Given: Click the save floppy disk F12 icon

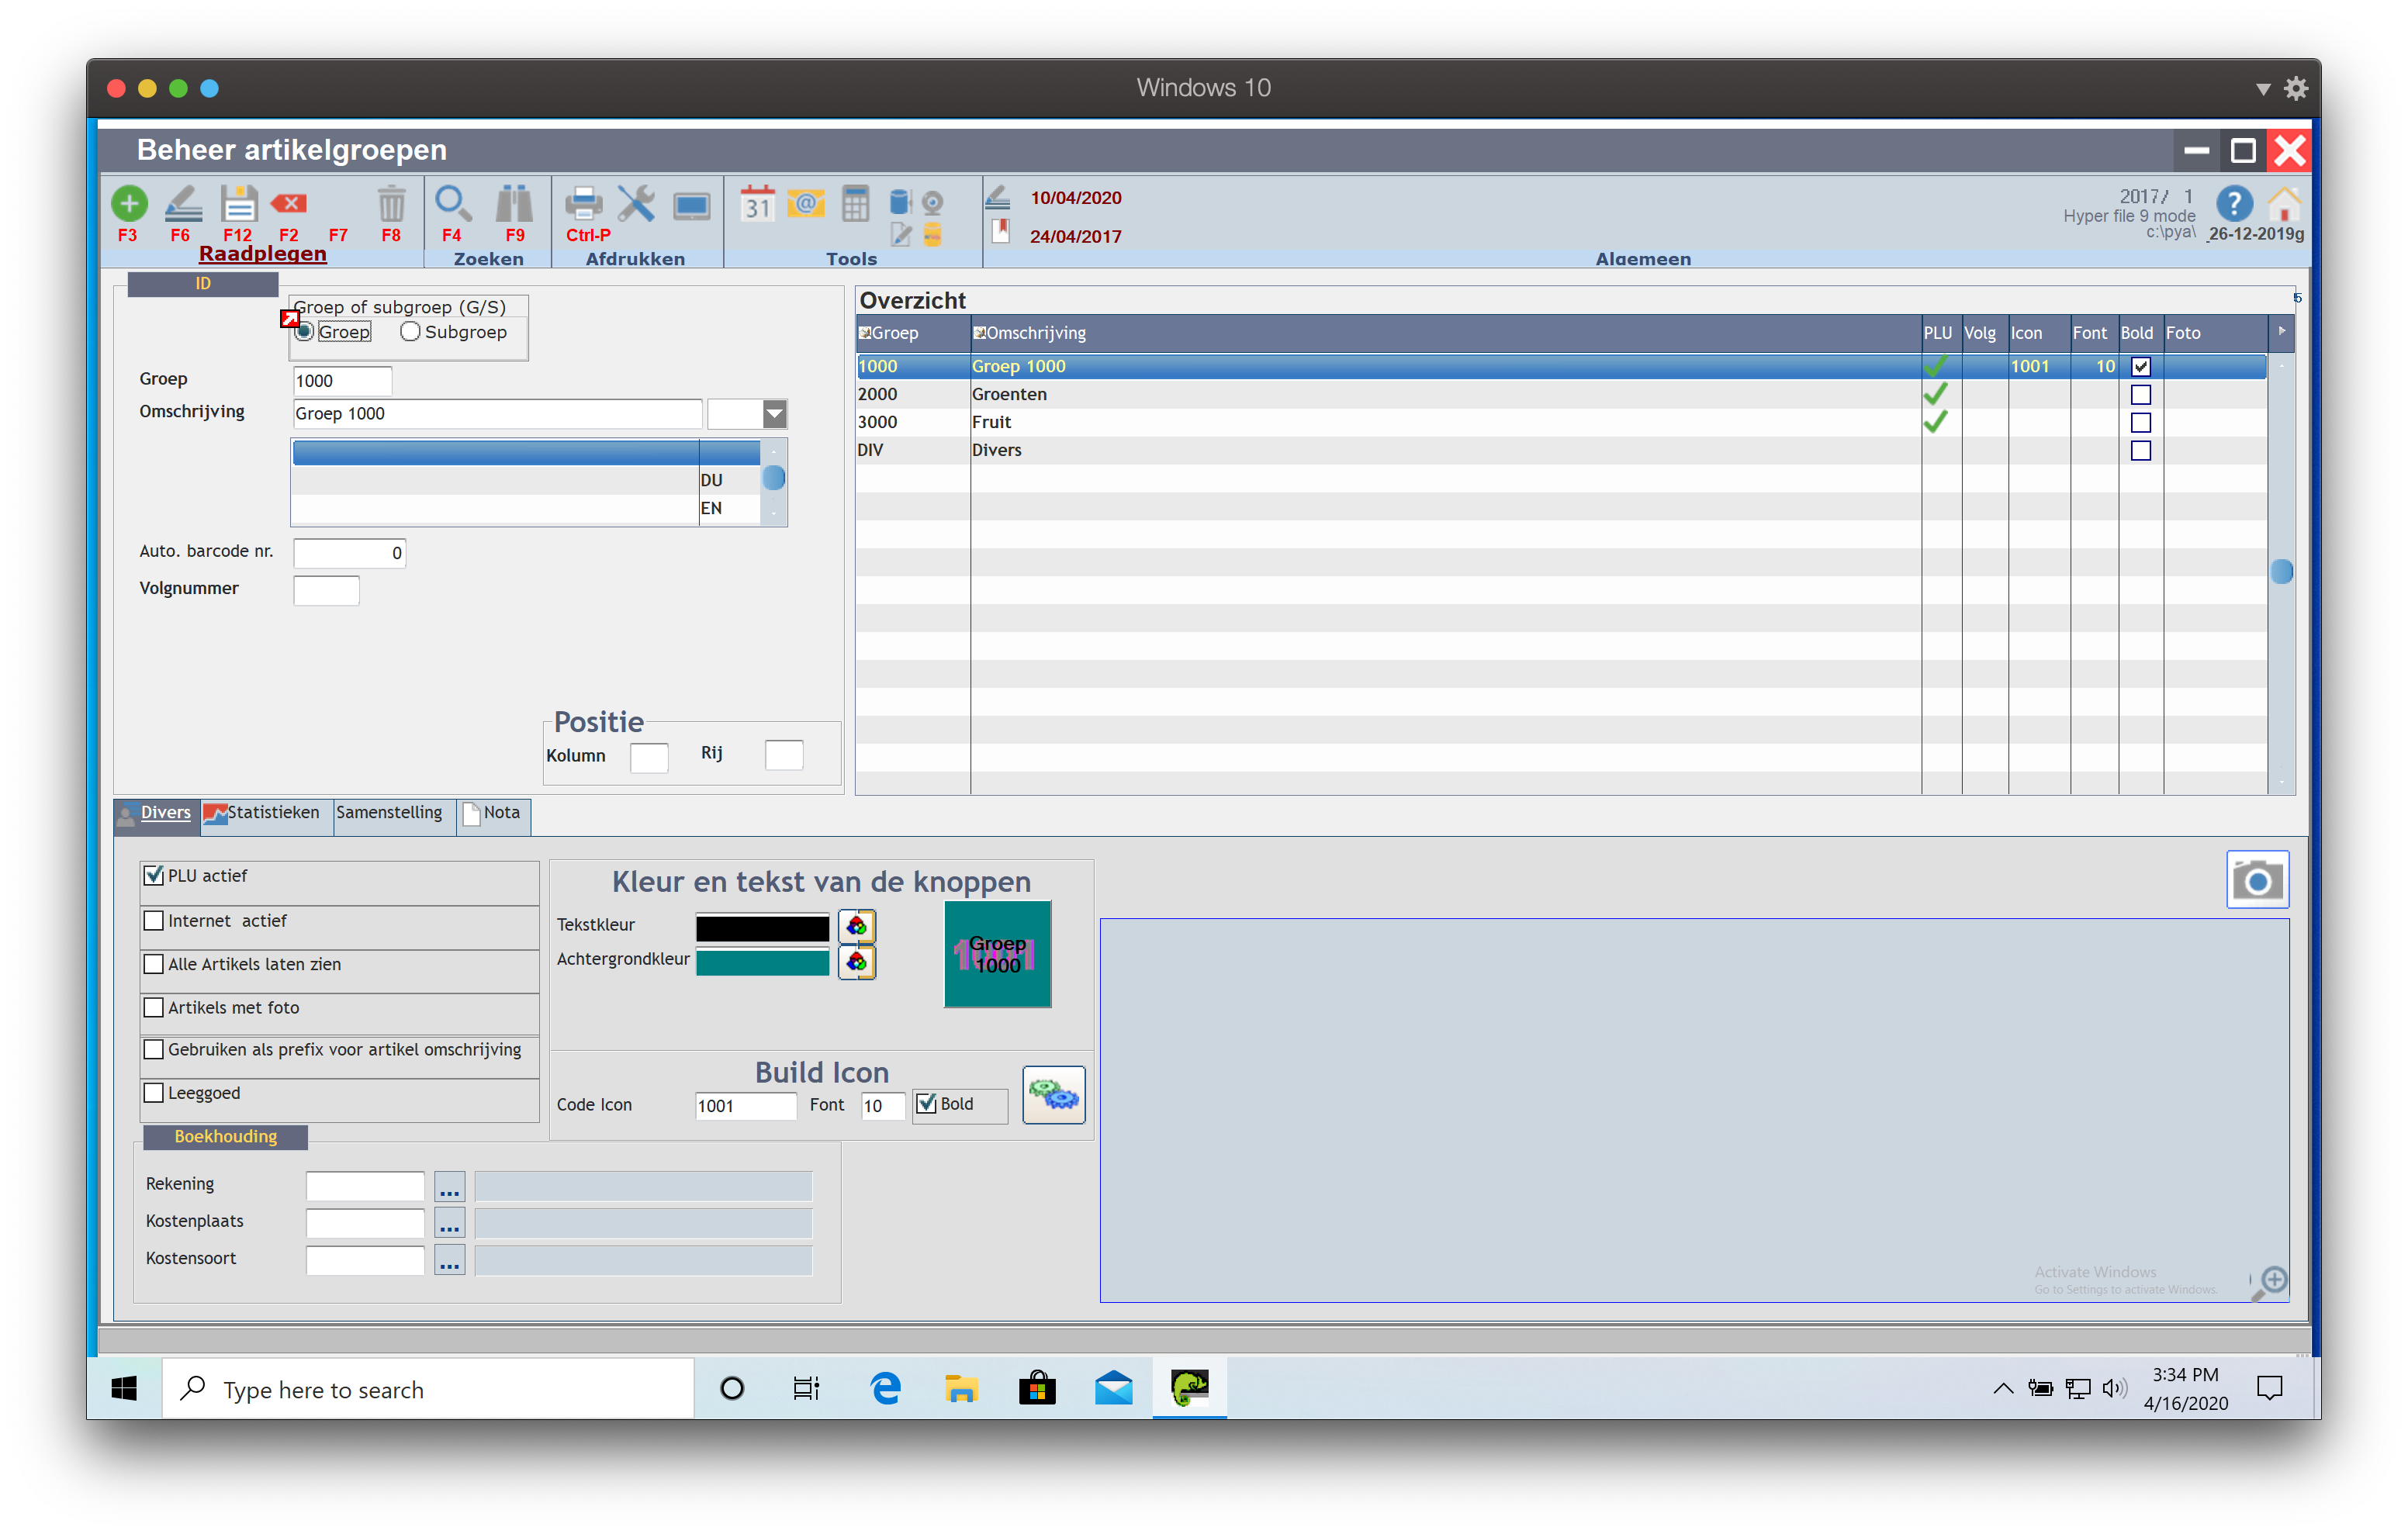Looking at the screenshot, I should pyautogui.click(x=238, y=204).
